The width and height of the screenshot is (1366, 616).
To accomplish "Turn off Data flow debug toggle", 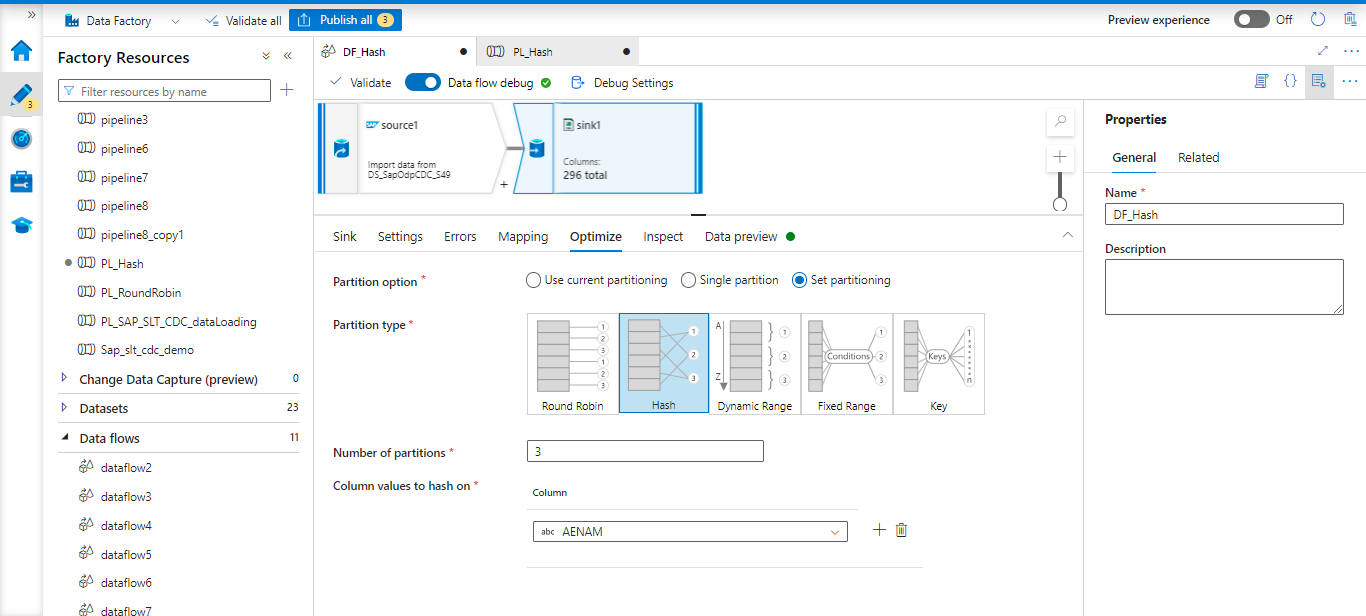I will 423,83.
